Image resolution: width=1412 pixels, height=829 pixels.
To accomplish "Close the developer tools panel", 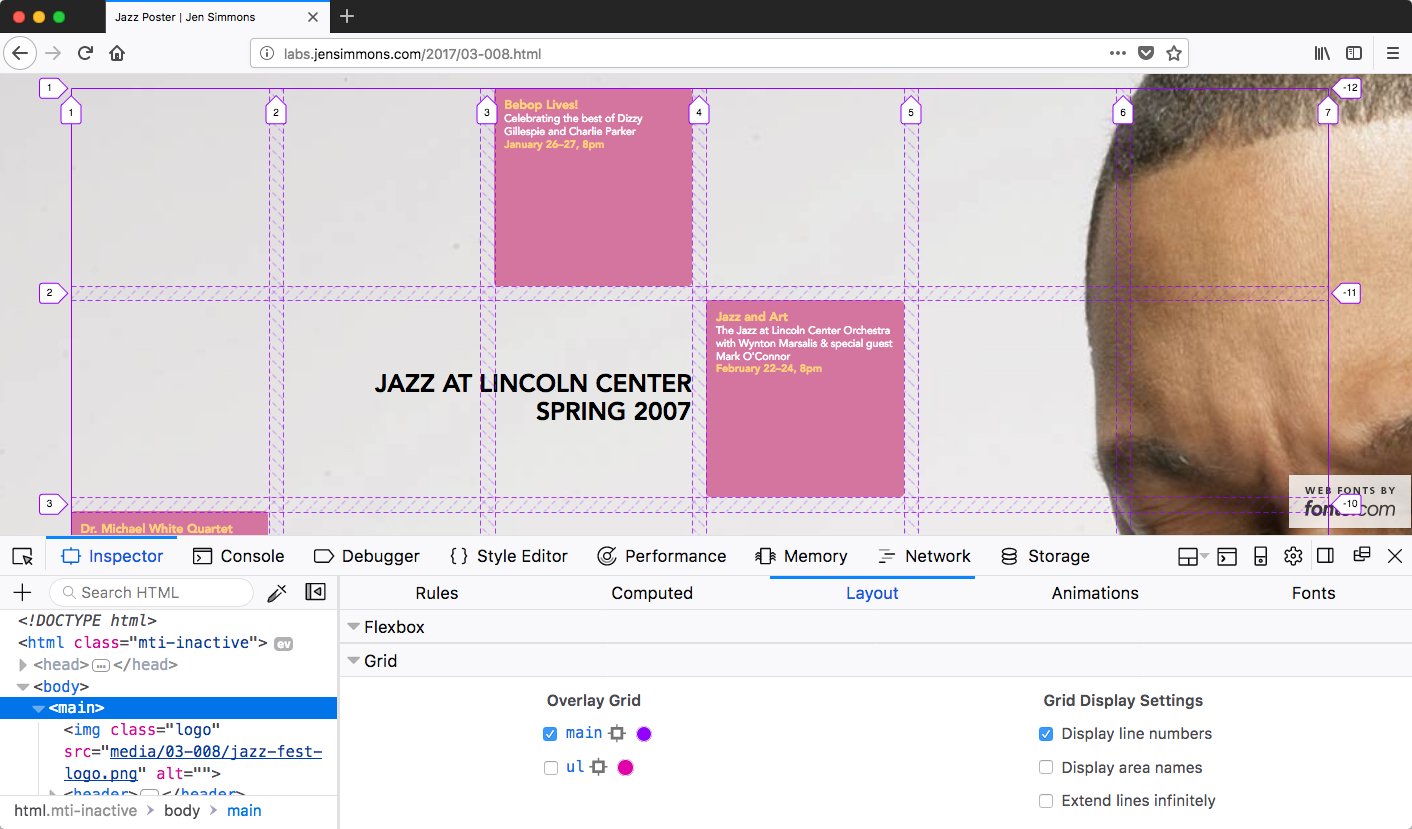I will 1395,556.
